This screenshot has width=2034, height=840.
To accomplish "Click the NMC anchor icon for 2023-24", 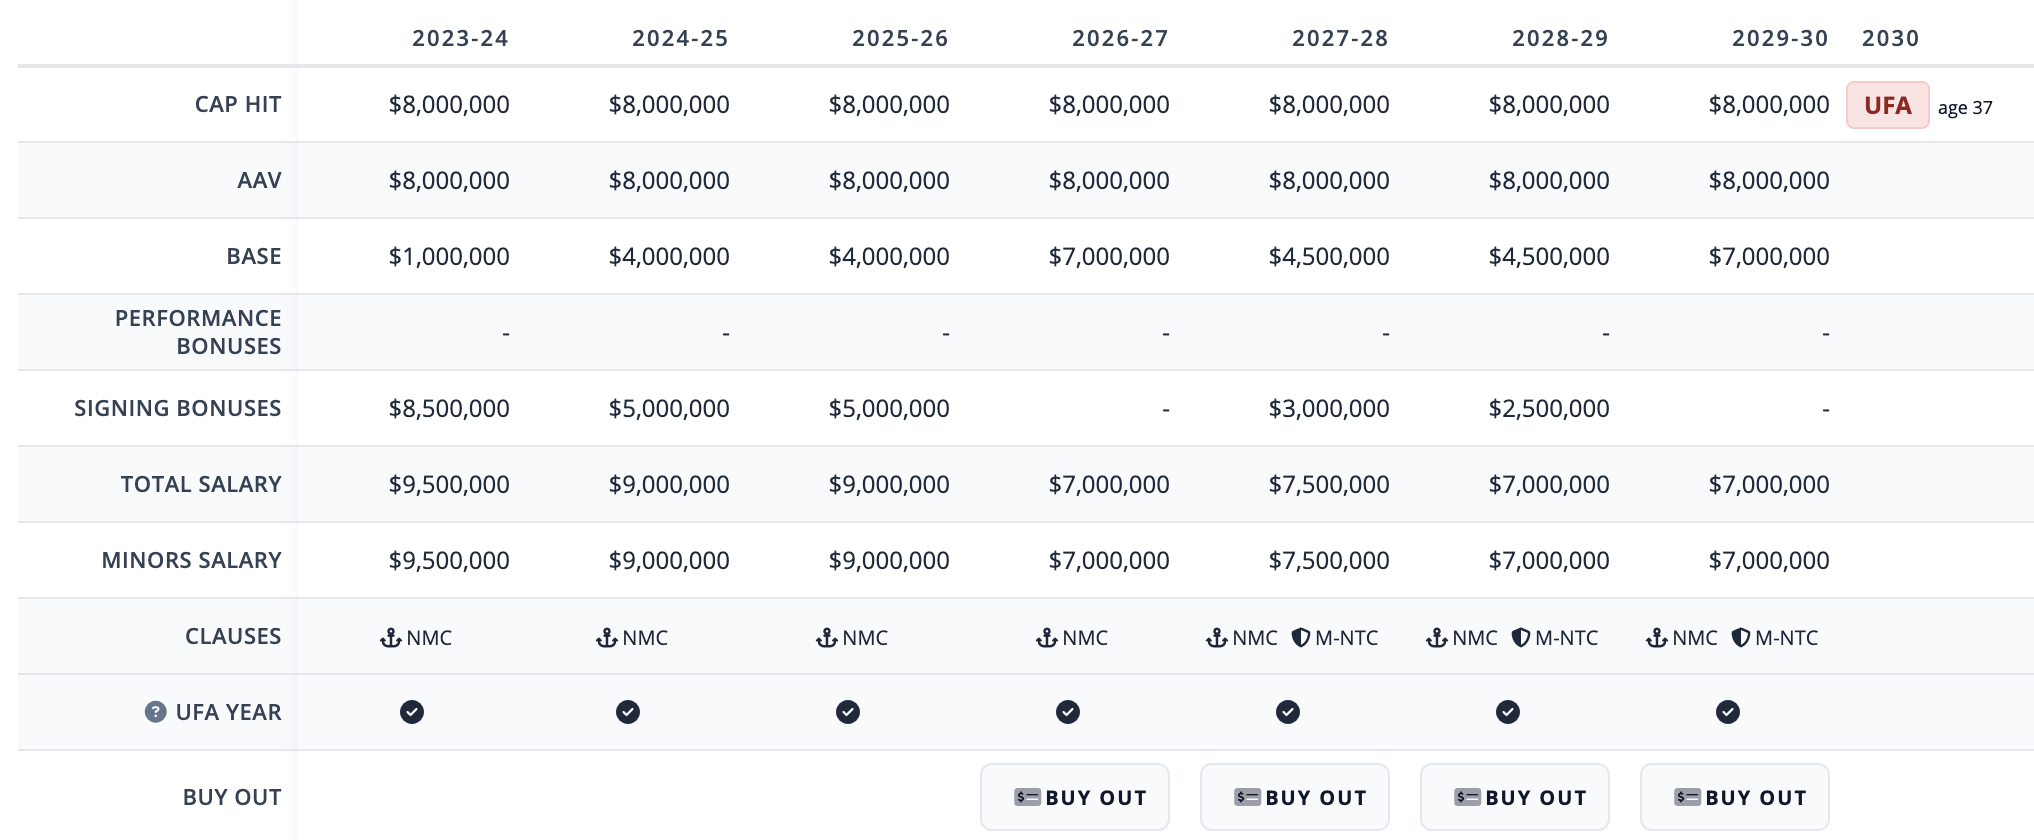I will point(391,638).
